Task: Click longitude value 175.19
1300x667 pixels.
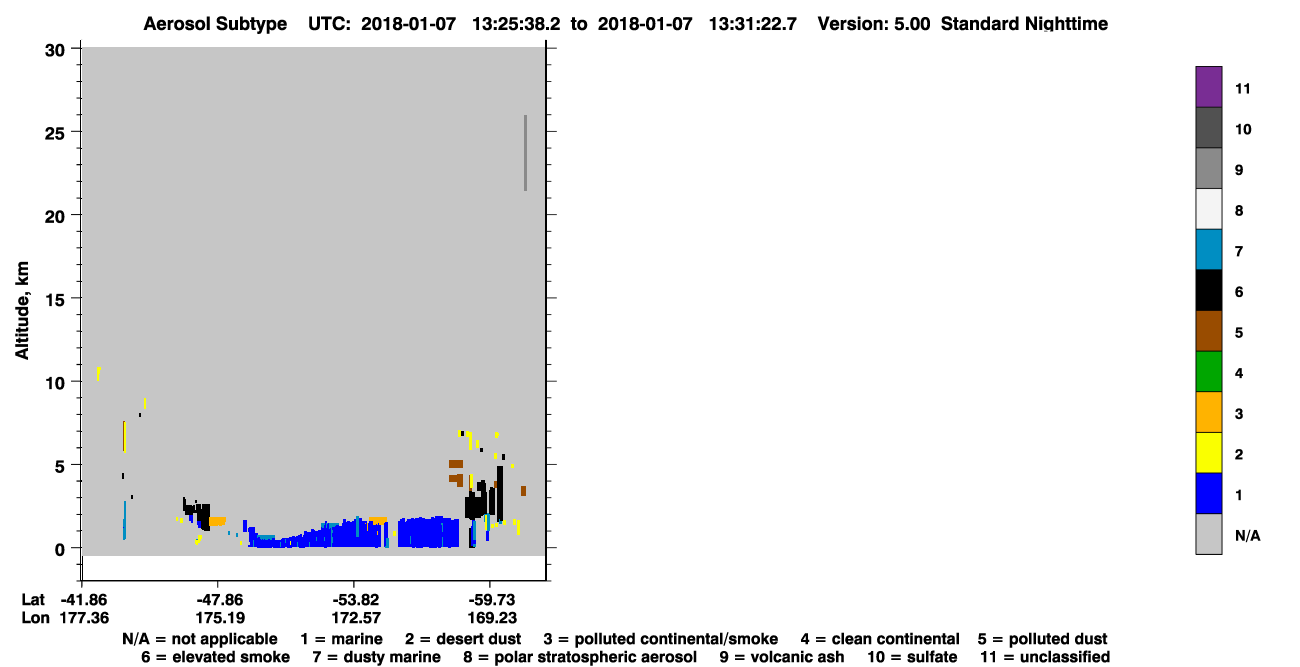Action: pyautogui.click(x=220, y=618)
